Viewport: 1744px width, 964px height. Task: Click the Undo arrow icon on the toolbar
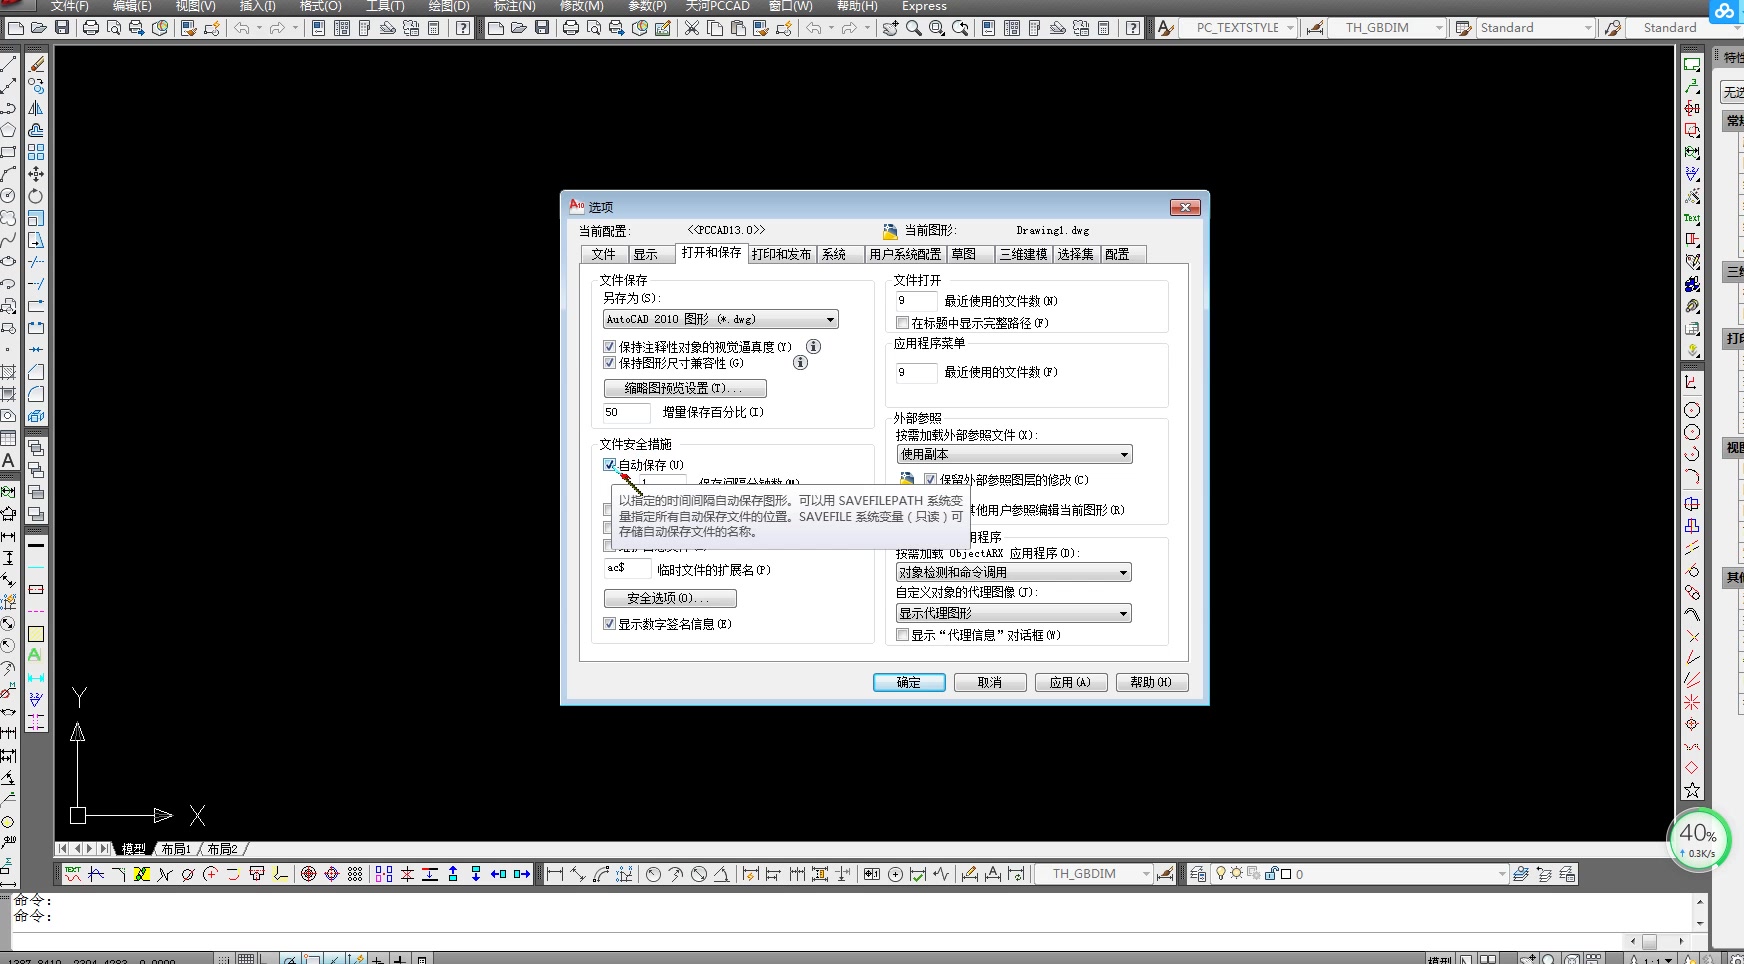coord(242,27)
